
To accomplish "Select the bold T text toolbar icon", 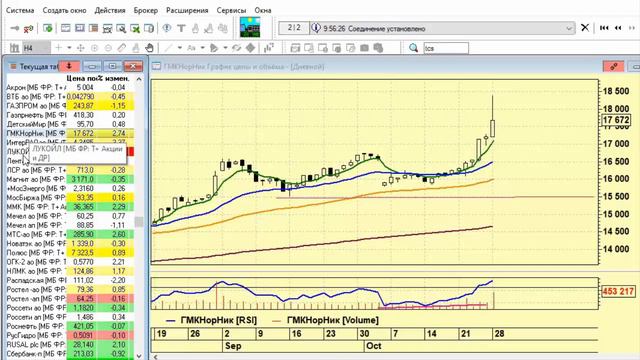I will coord(181,28).
